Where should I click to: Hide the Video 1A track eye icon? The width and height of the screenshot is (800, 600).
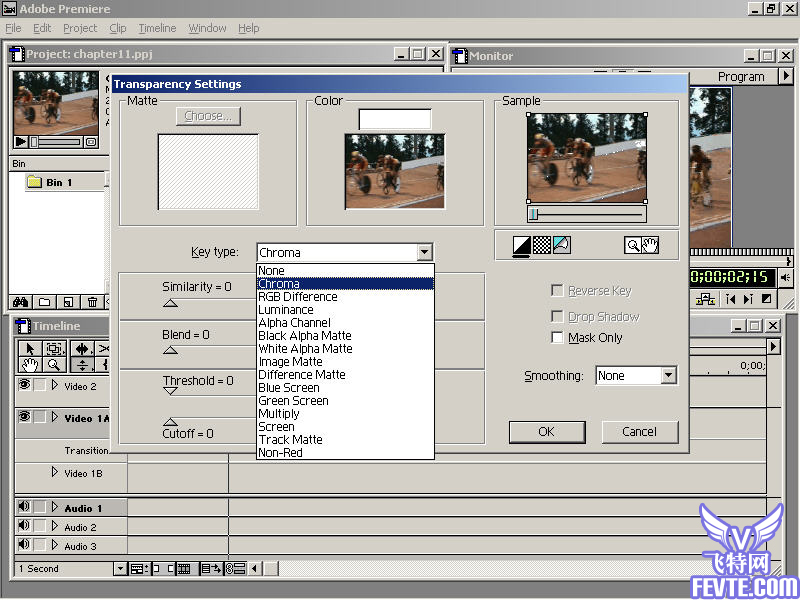[x=24, y=417]
